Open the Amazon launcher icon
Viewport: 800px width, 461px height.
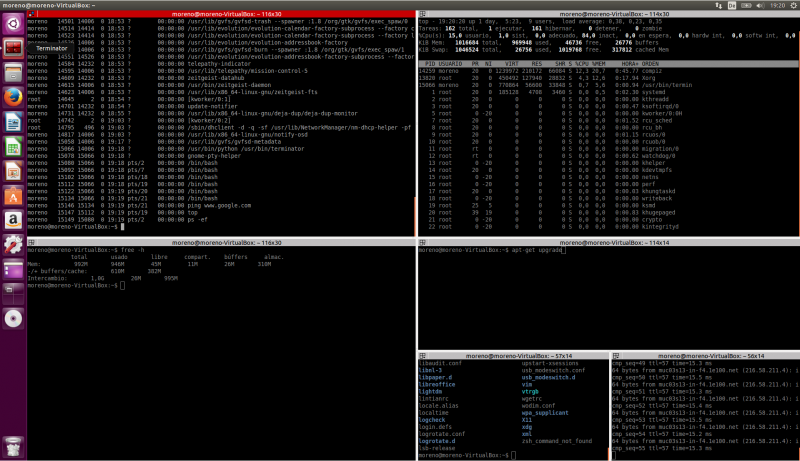pyautogui.click(x=13, y=220)
